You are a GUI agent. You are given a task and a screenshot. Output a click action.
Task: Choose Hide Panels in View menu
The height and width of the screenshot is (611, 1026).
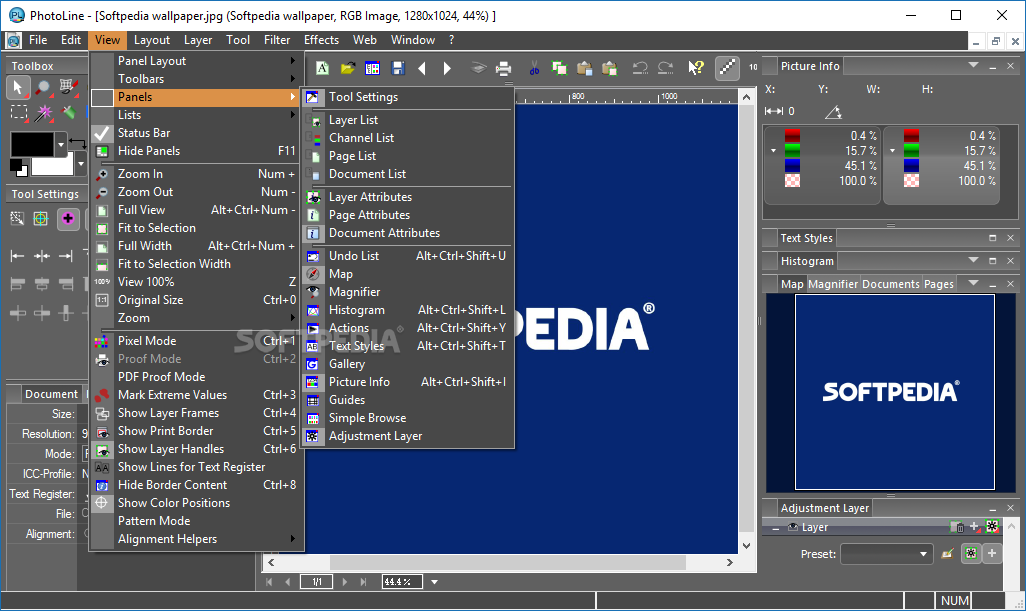pos(196,151)
